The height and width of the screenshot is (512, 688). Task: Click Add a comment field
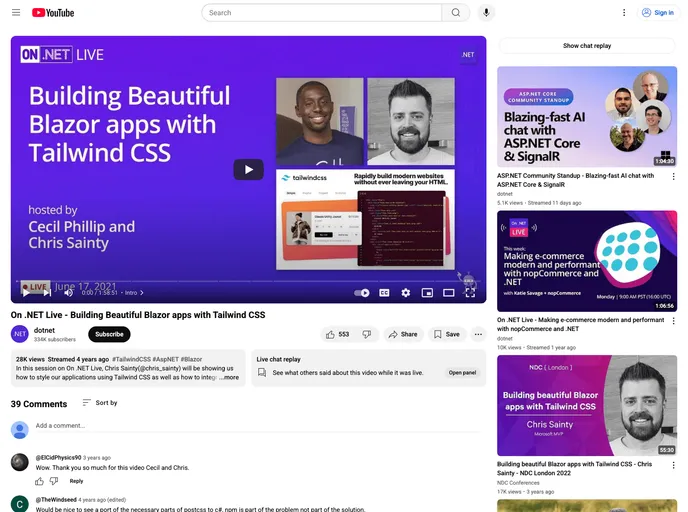pyautogui.click(x=258, y=426)
